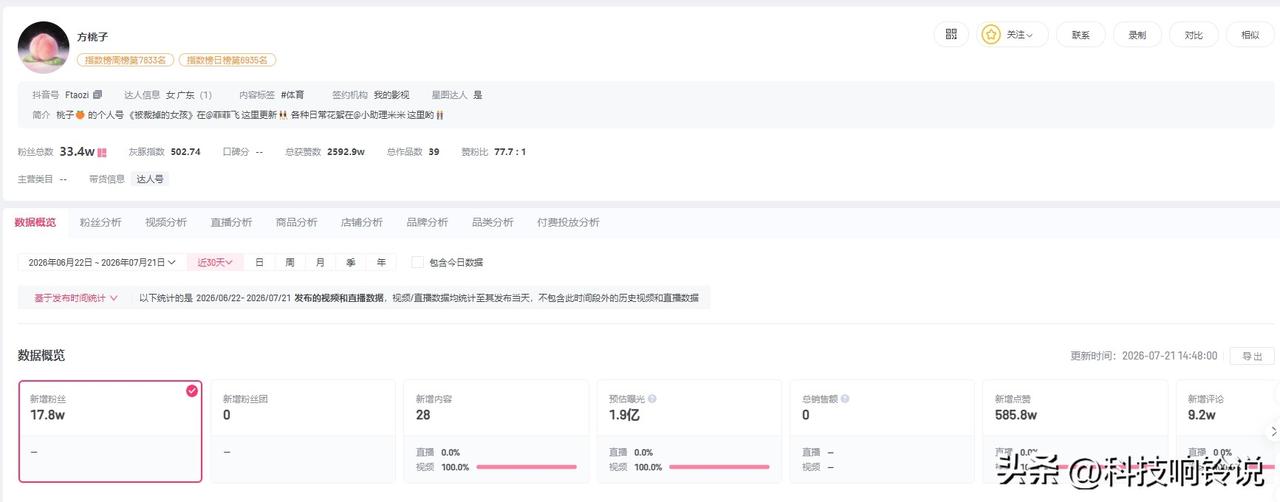This screenshot has width=1280, height=502.
Task: Click the next arrow beside the data cards
Action: [1272, 431]
